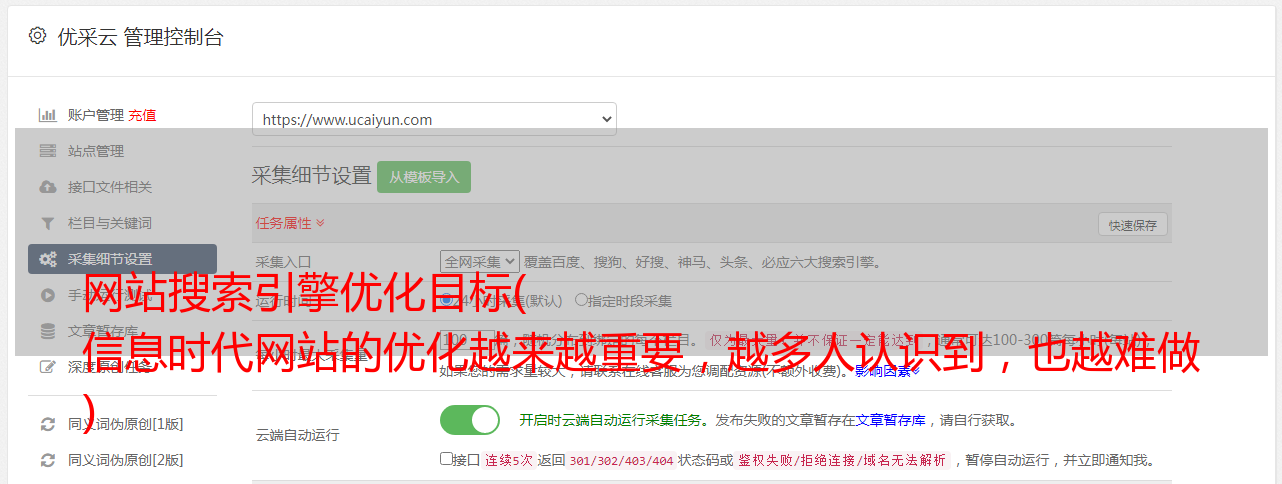Click the 连续5次 red text

[508, 461]
